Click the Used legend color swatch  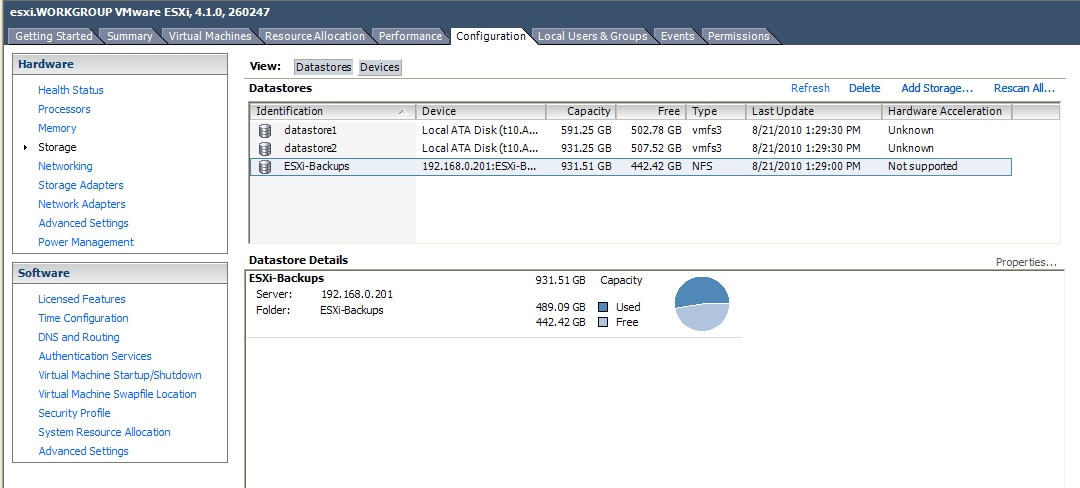[x=603, y=307]
